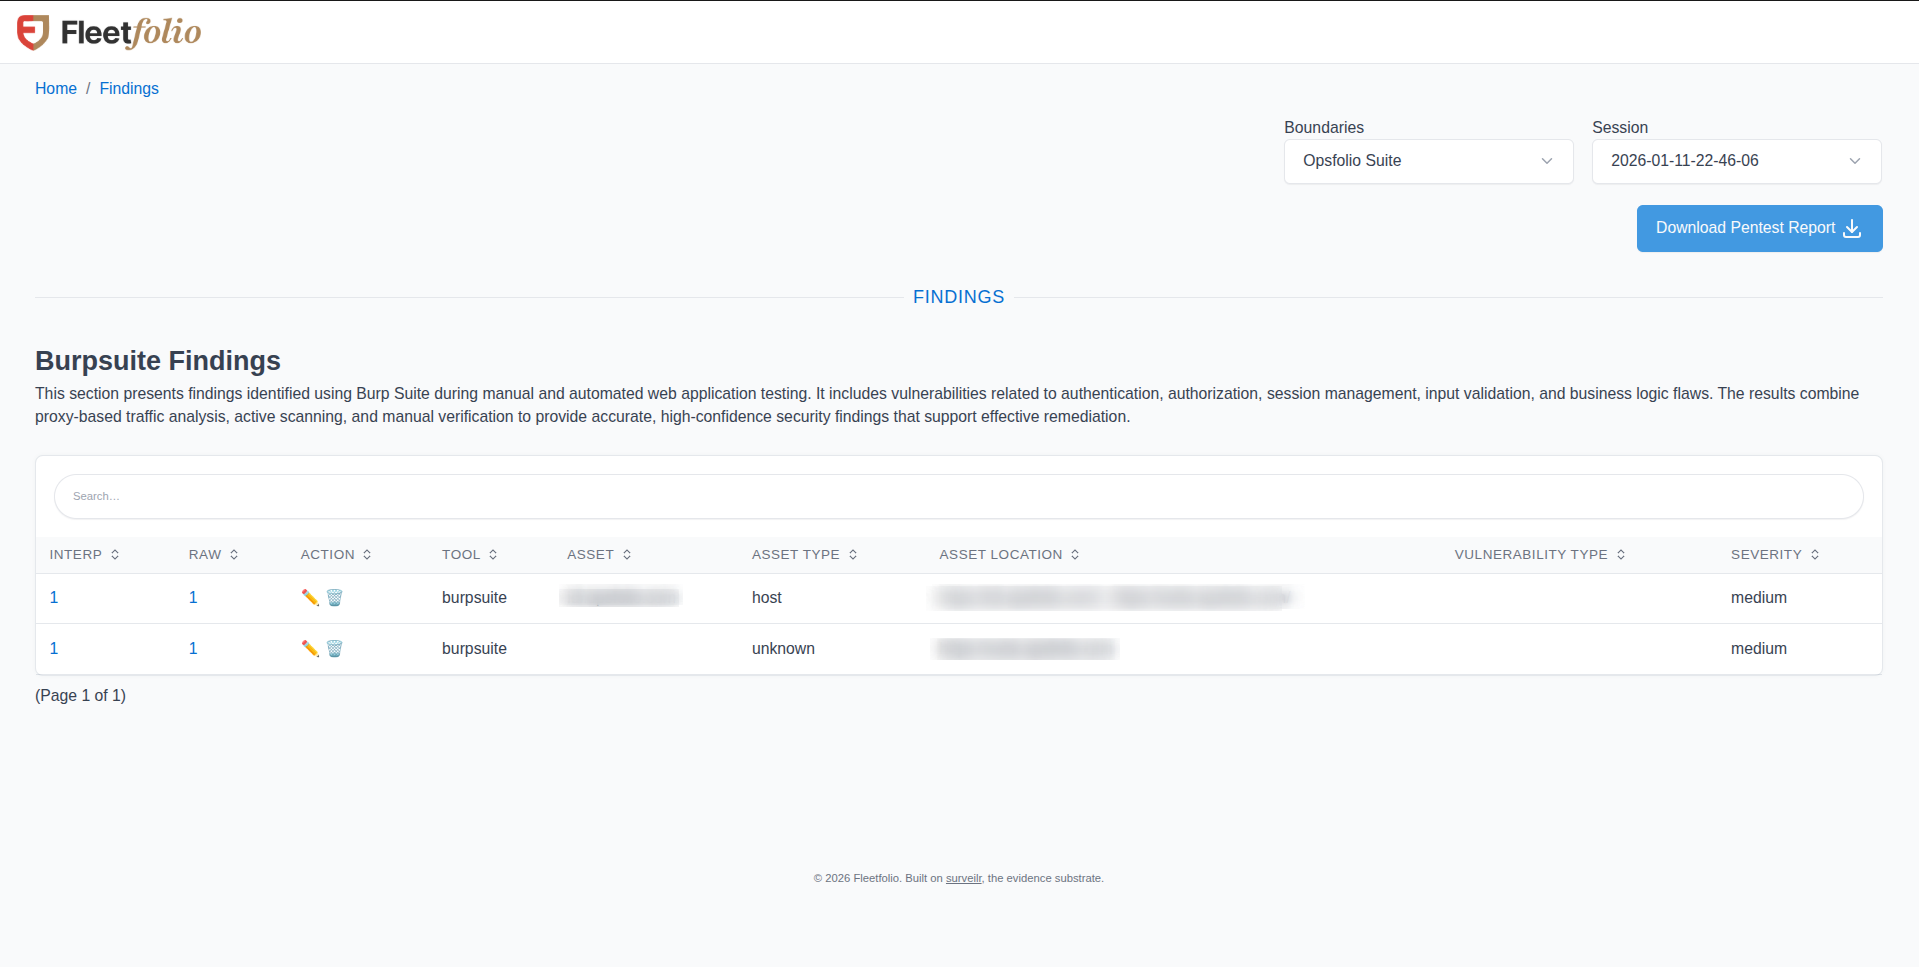Click the download icon on the pentest report button
The width and height of the screenshot is (1919, 967).
point(1853,228)
